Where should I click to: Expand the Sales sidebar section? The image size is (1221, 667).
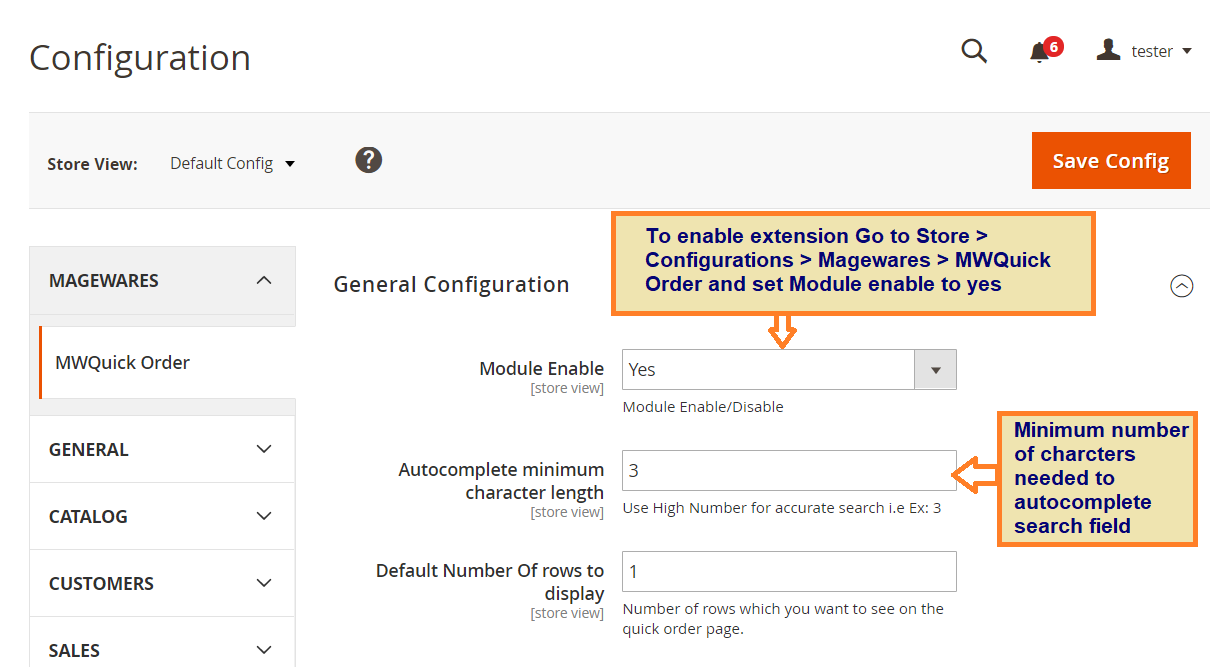pyautogui.click(x=162, y=650)
